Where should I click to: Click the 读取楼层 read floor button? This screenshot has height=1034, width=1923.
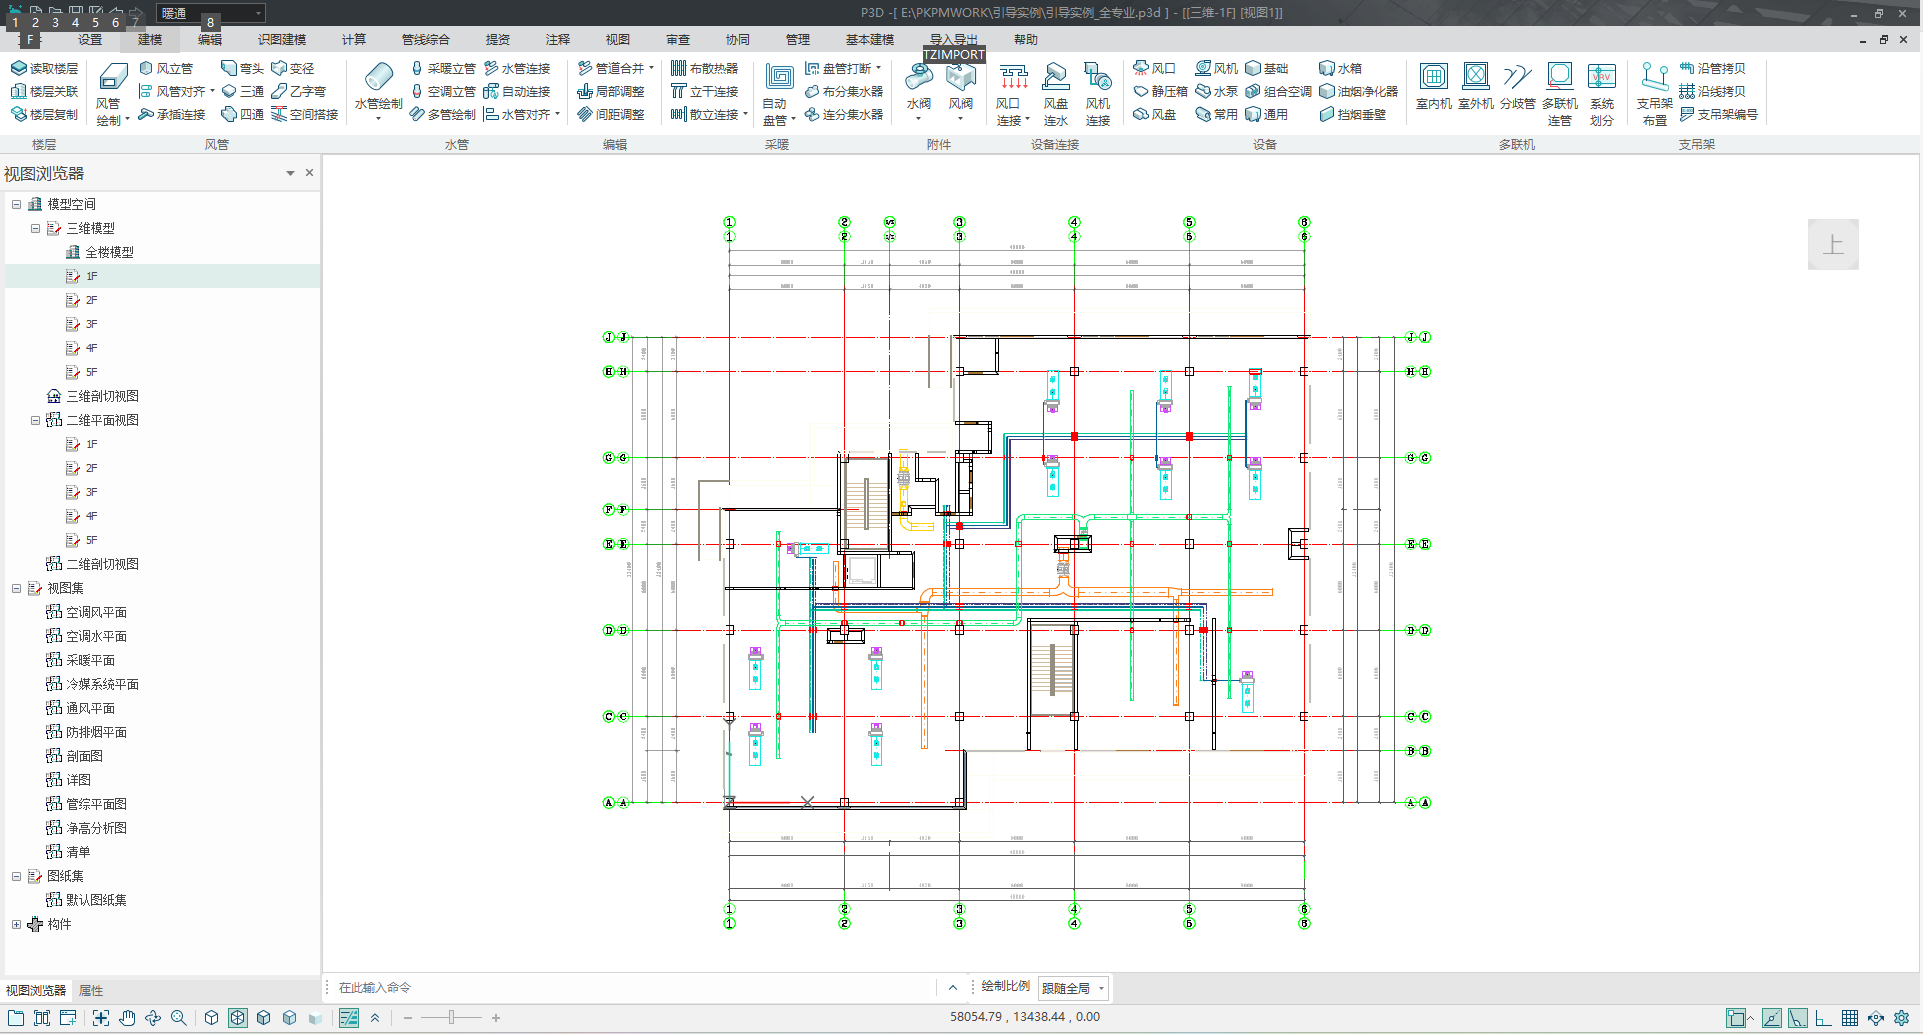(x=44, y=68)
